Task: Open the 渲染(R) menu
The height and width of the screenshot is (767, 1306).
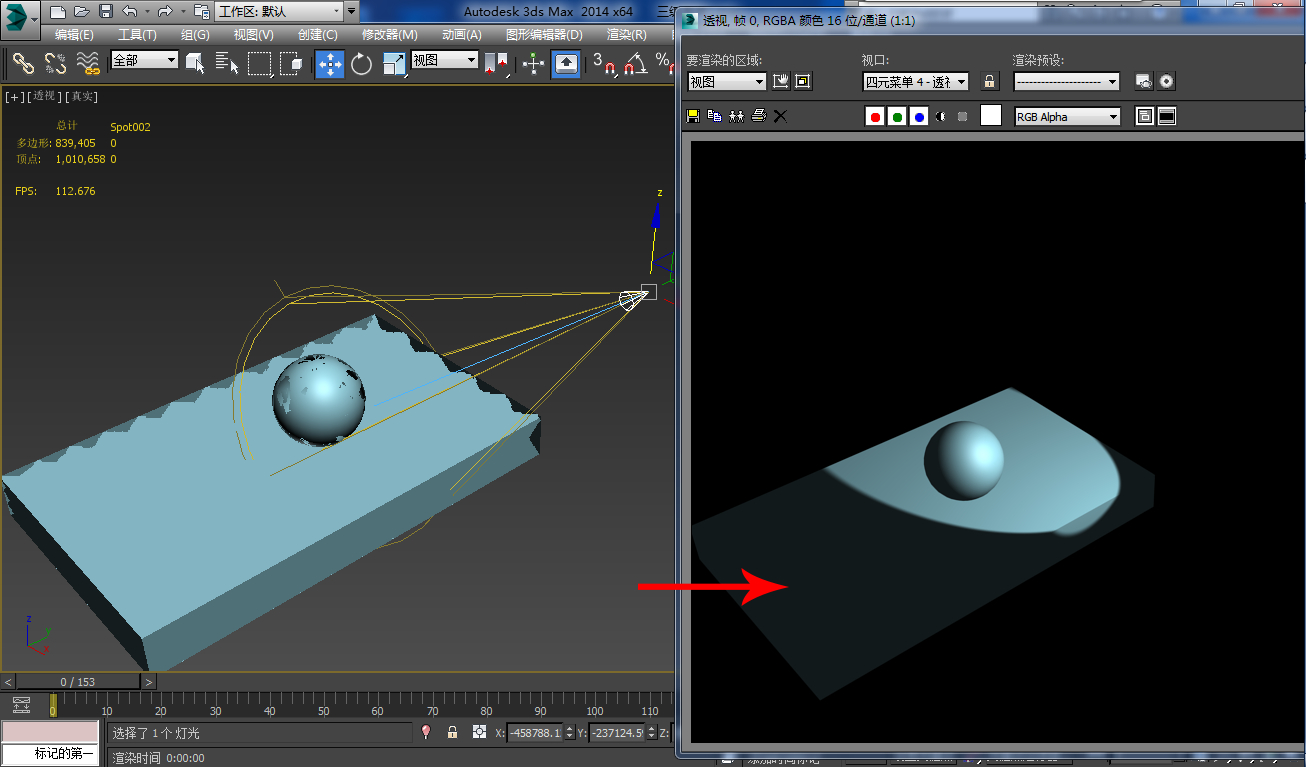Action: (x=626, y=34)
